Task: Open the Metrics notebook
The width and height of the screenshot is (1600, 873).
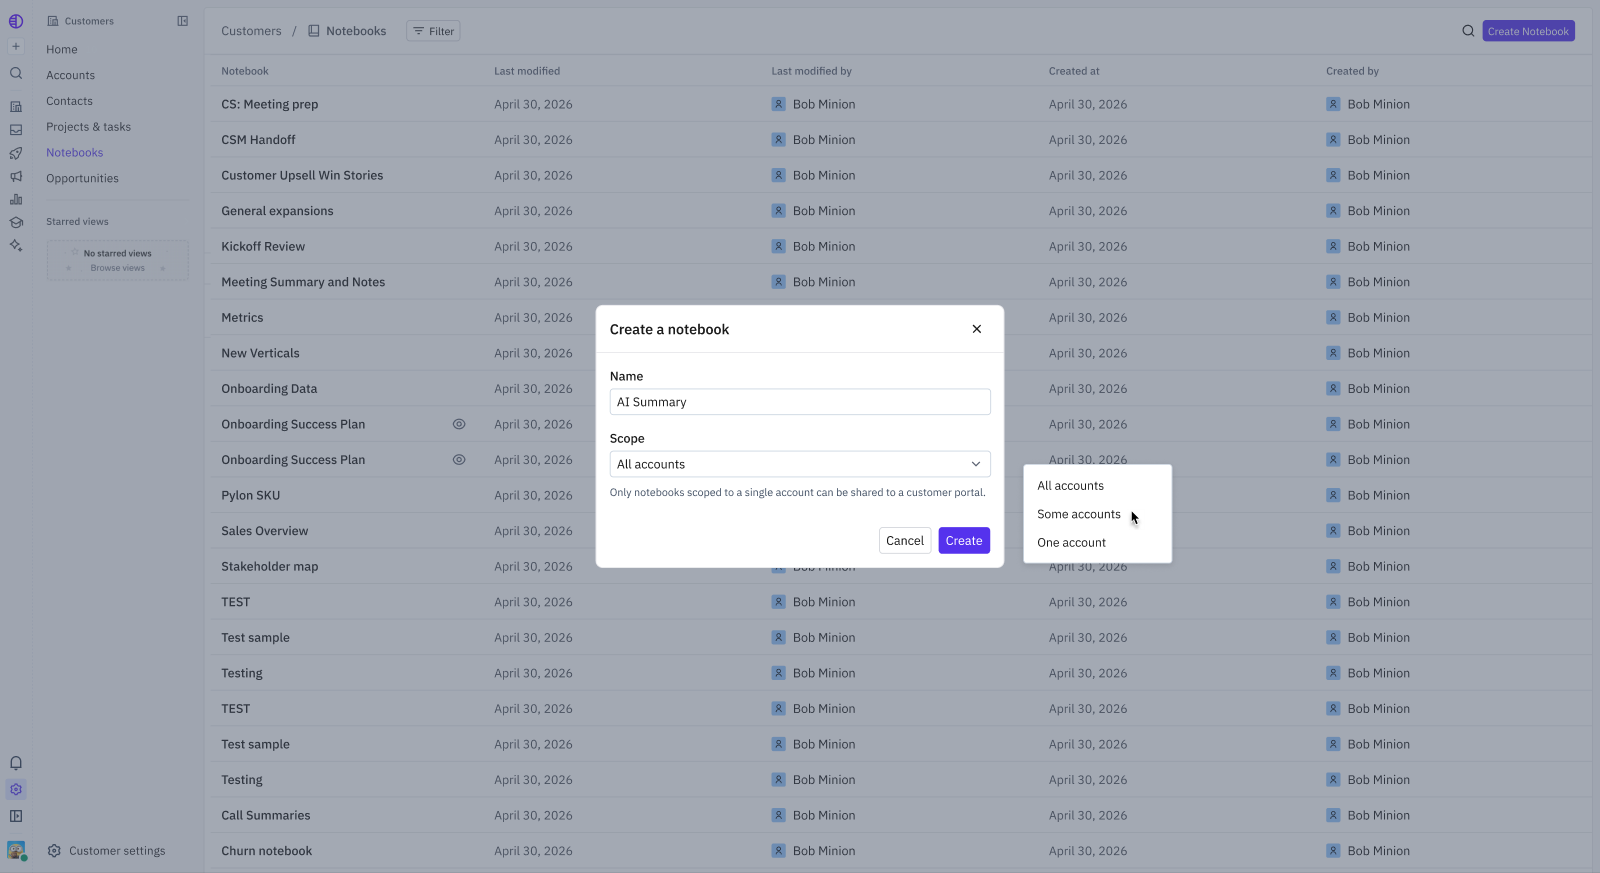Action: click(242, 318)
